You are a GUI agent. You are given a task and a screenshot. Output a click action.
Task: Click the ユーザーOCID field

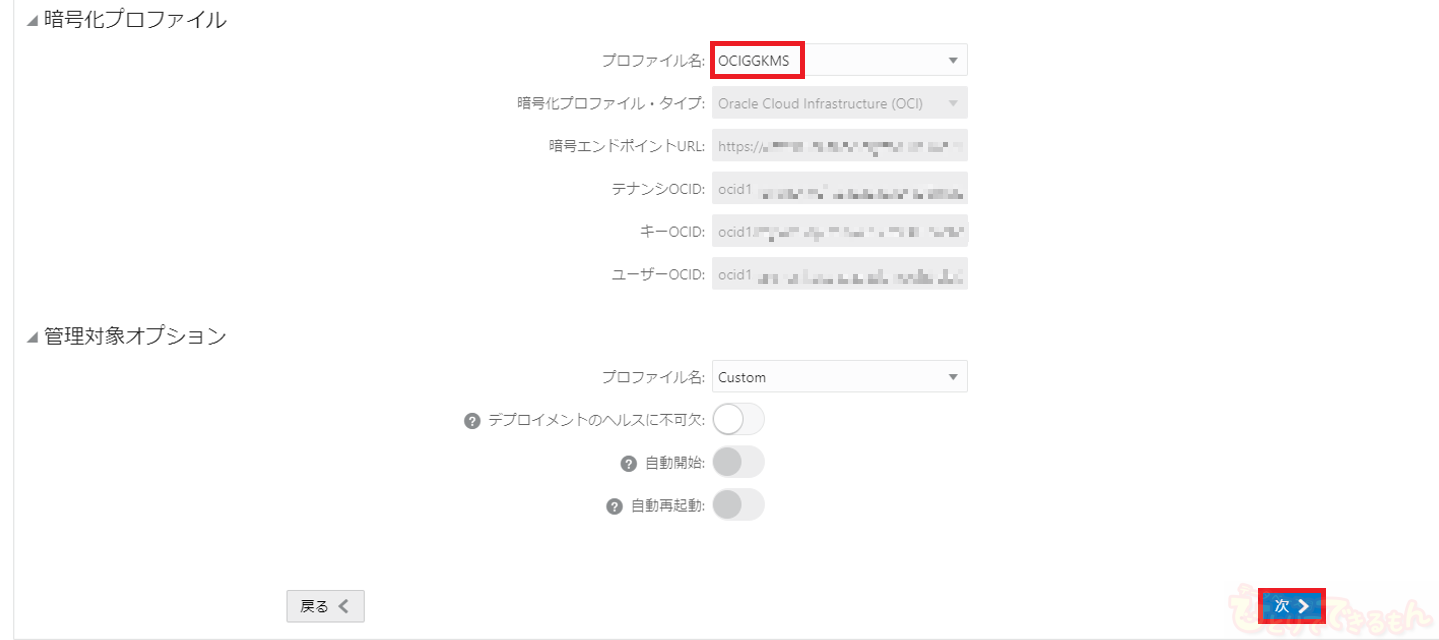pyautogui.click(x=839, y=275)
